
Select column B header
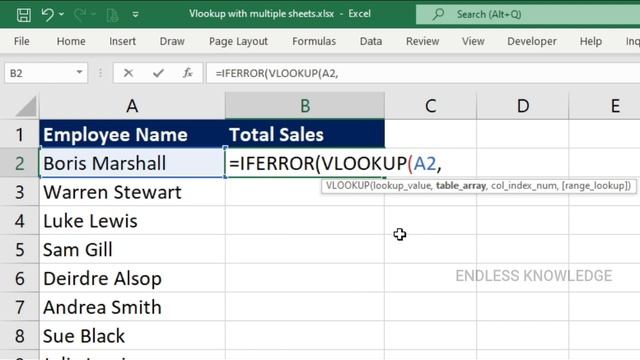(x=305, y=106)
